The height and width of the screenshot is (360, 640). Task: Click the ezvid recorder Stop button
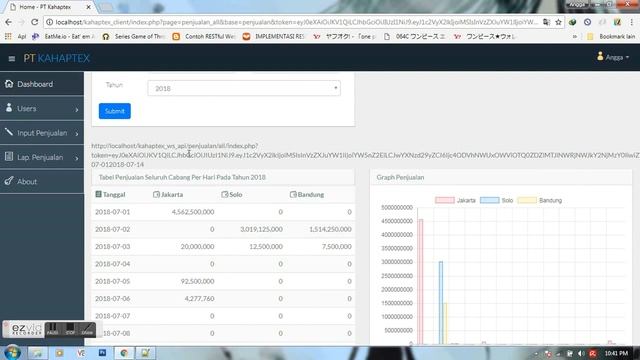pos(70,329)
